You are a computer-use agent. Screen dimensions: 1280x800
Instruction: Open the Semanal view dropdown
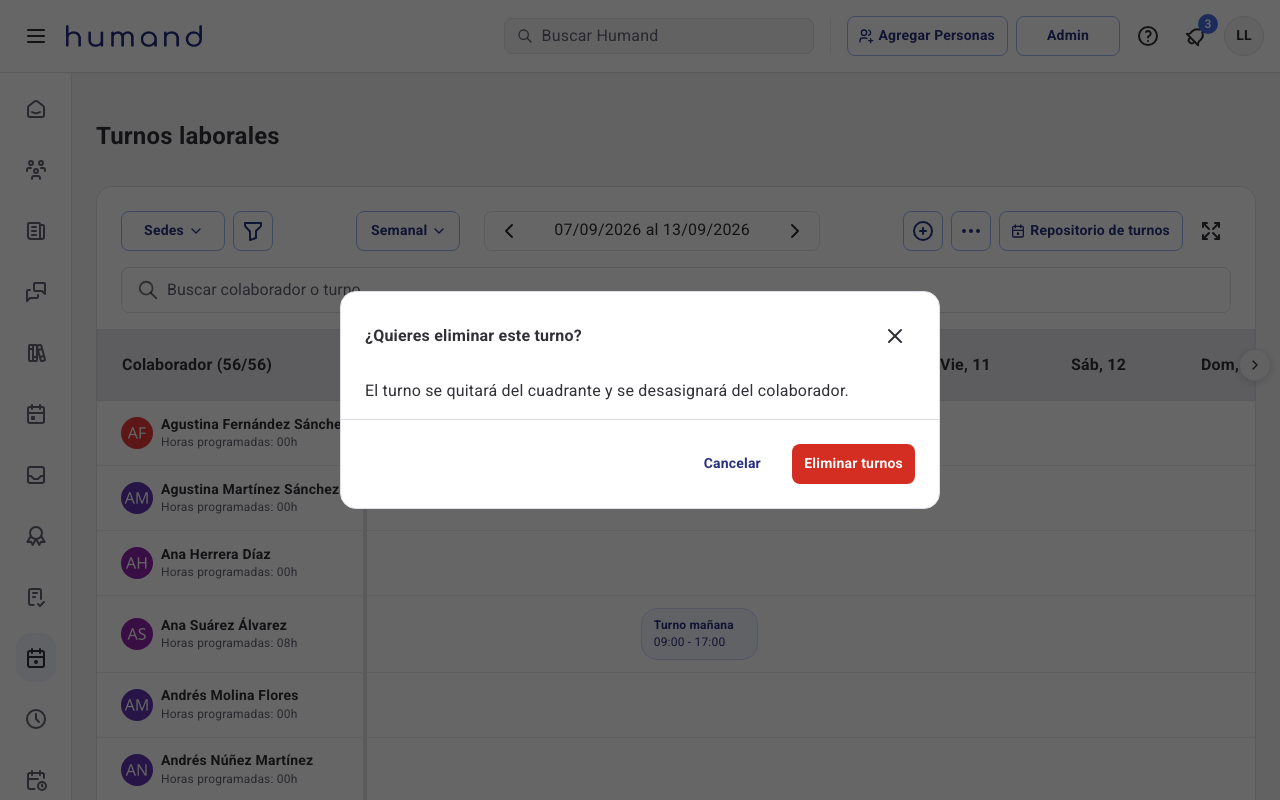click(x=408, y=231)
